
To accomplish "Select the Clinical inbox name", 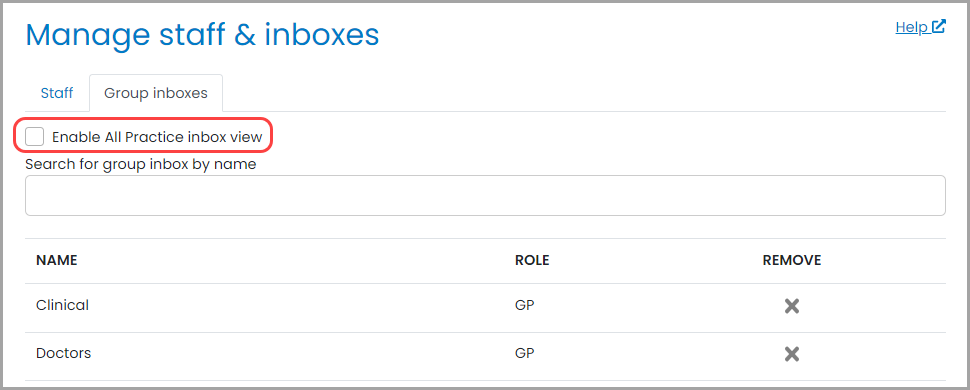I will [62, 305].
